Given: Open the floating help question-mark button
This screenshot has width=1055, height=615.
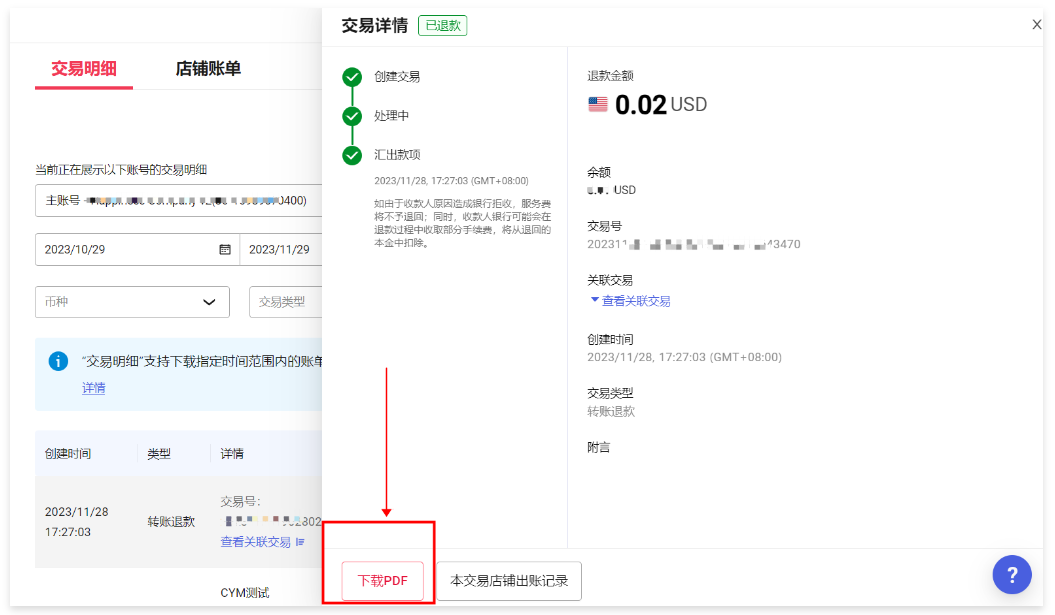Looking at the screenshot, I should coord(1012,575).
